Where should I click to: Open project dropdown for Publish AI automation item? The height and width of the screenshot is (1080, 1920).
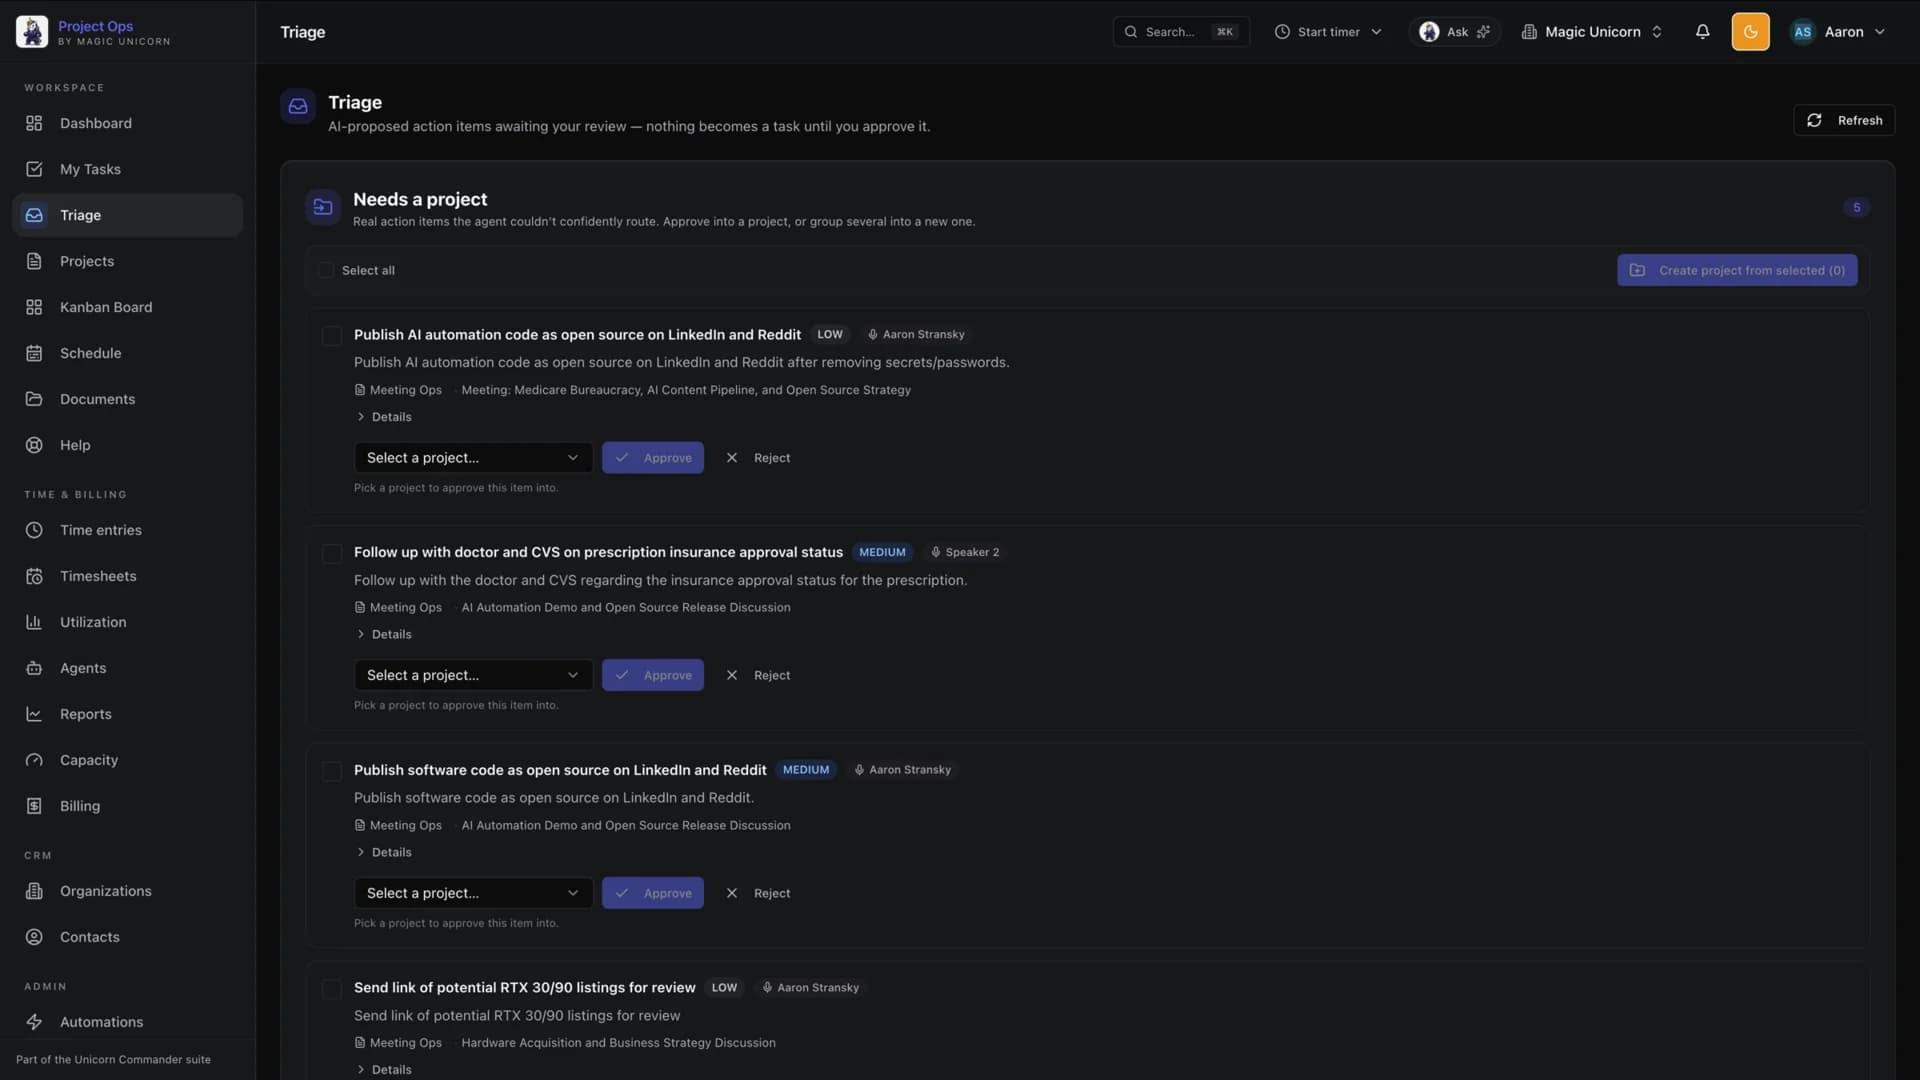point(473,458)
